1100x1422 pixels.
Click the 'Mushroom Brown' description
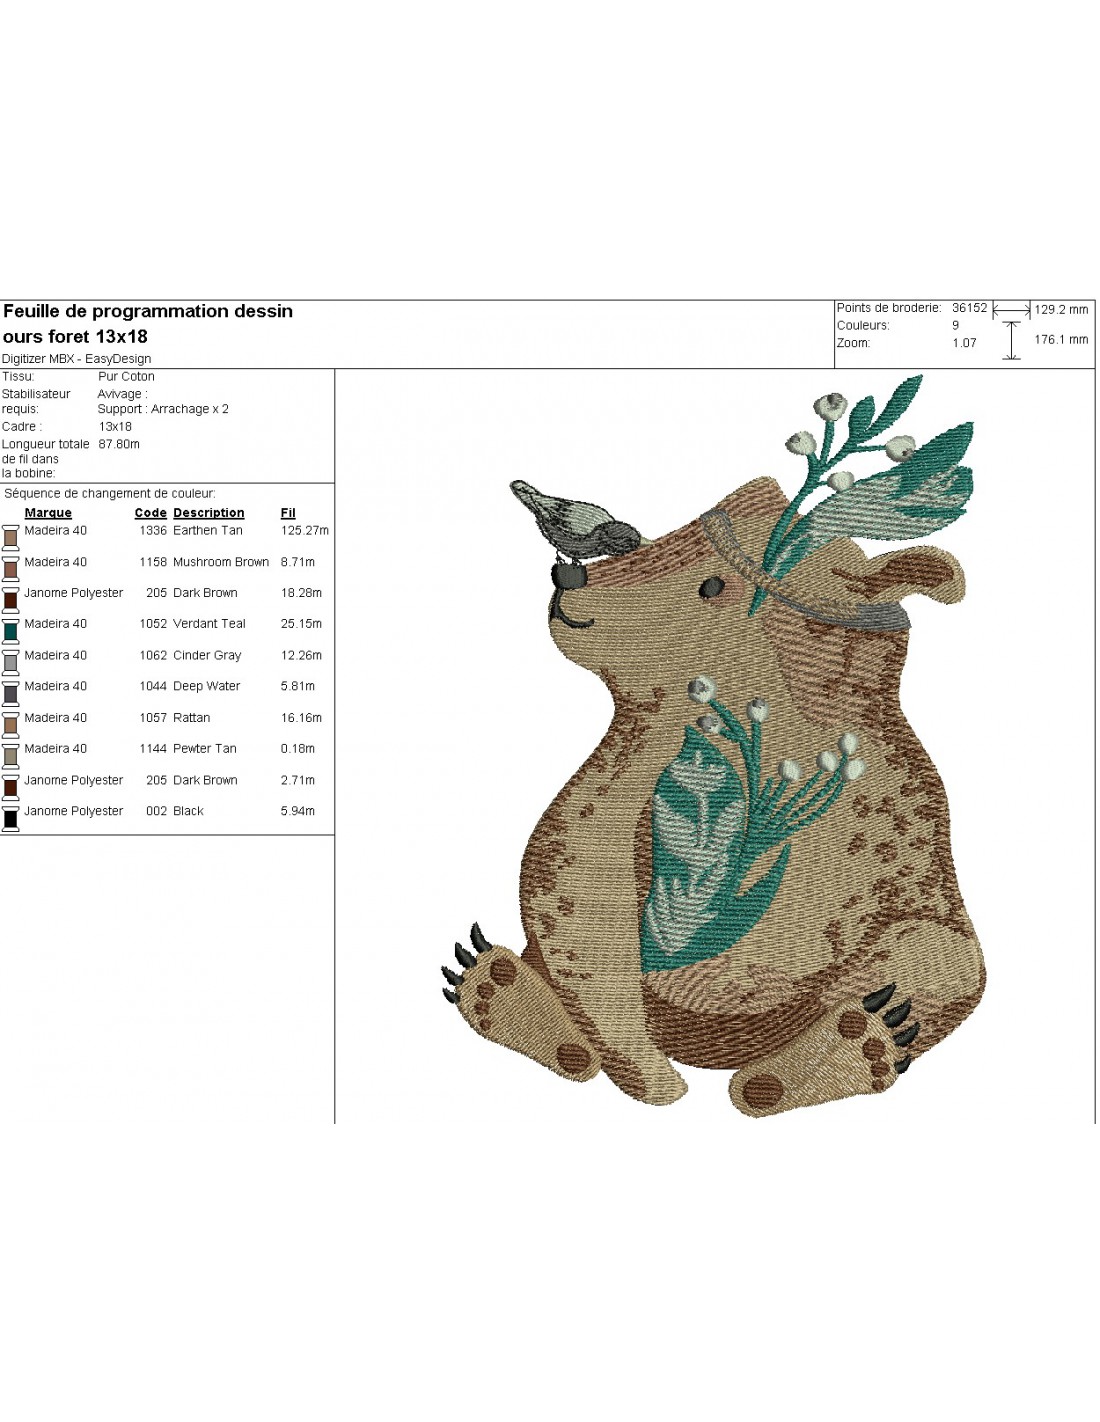click(221, 562)
